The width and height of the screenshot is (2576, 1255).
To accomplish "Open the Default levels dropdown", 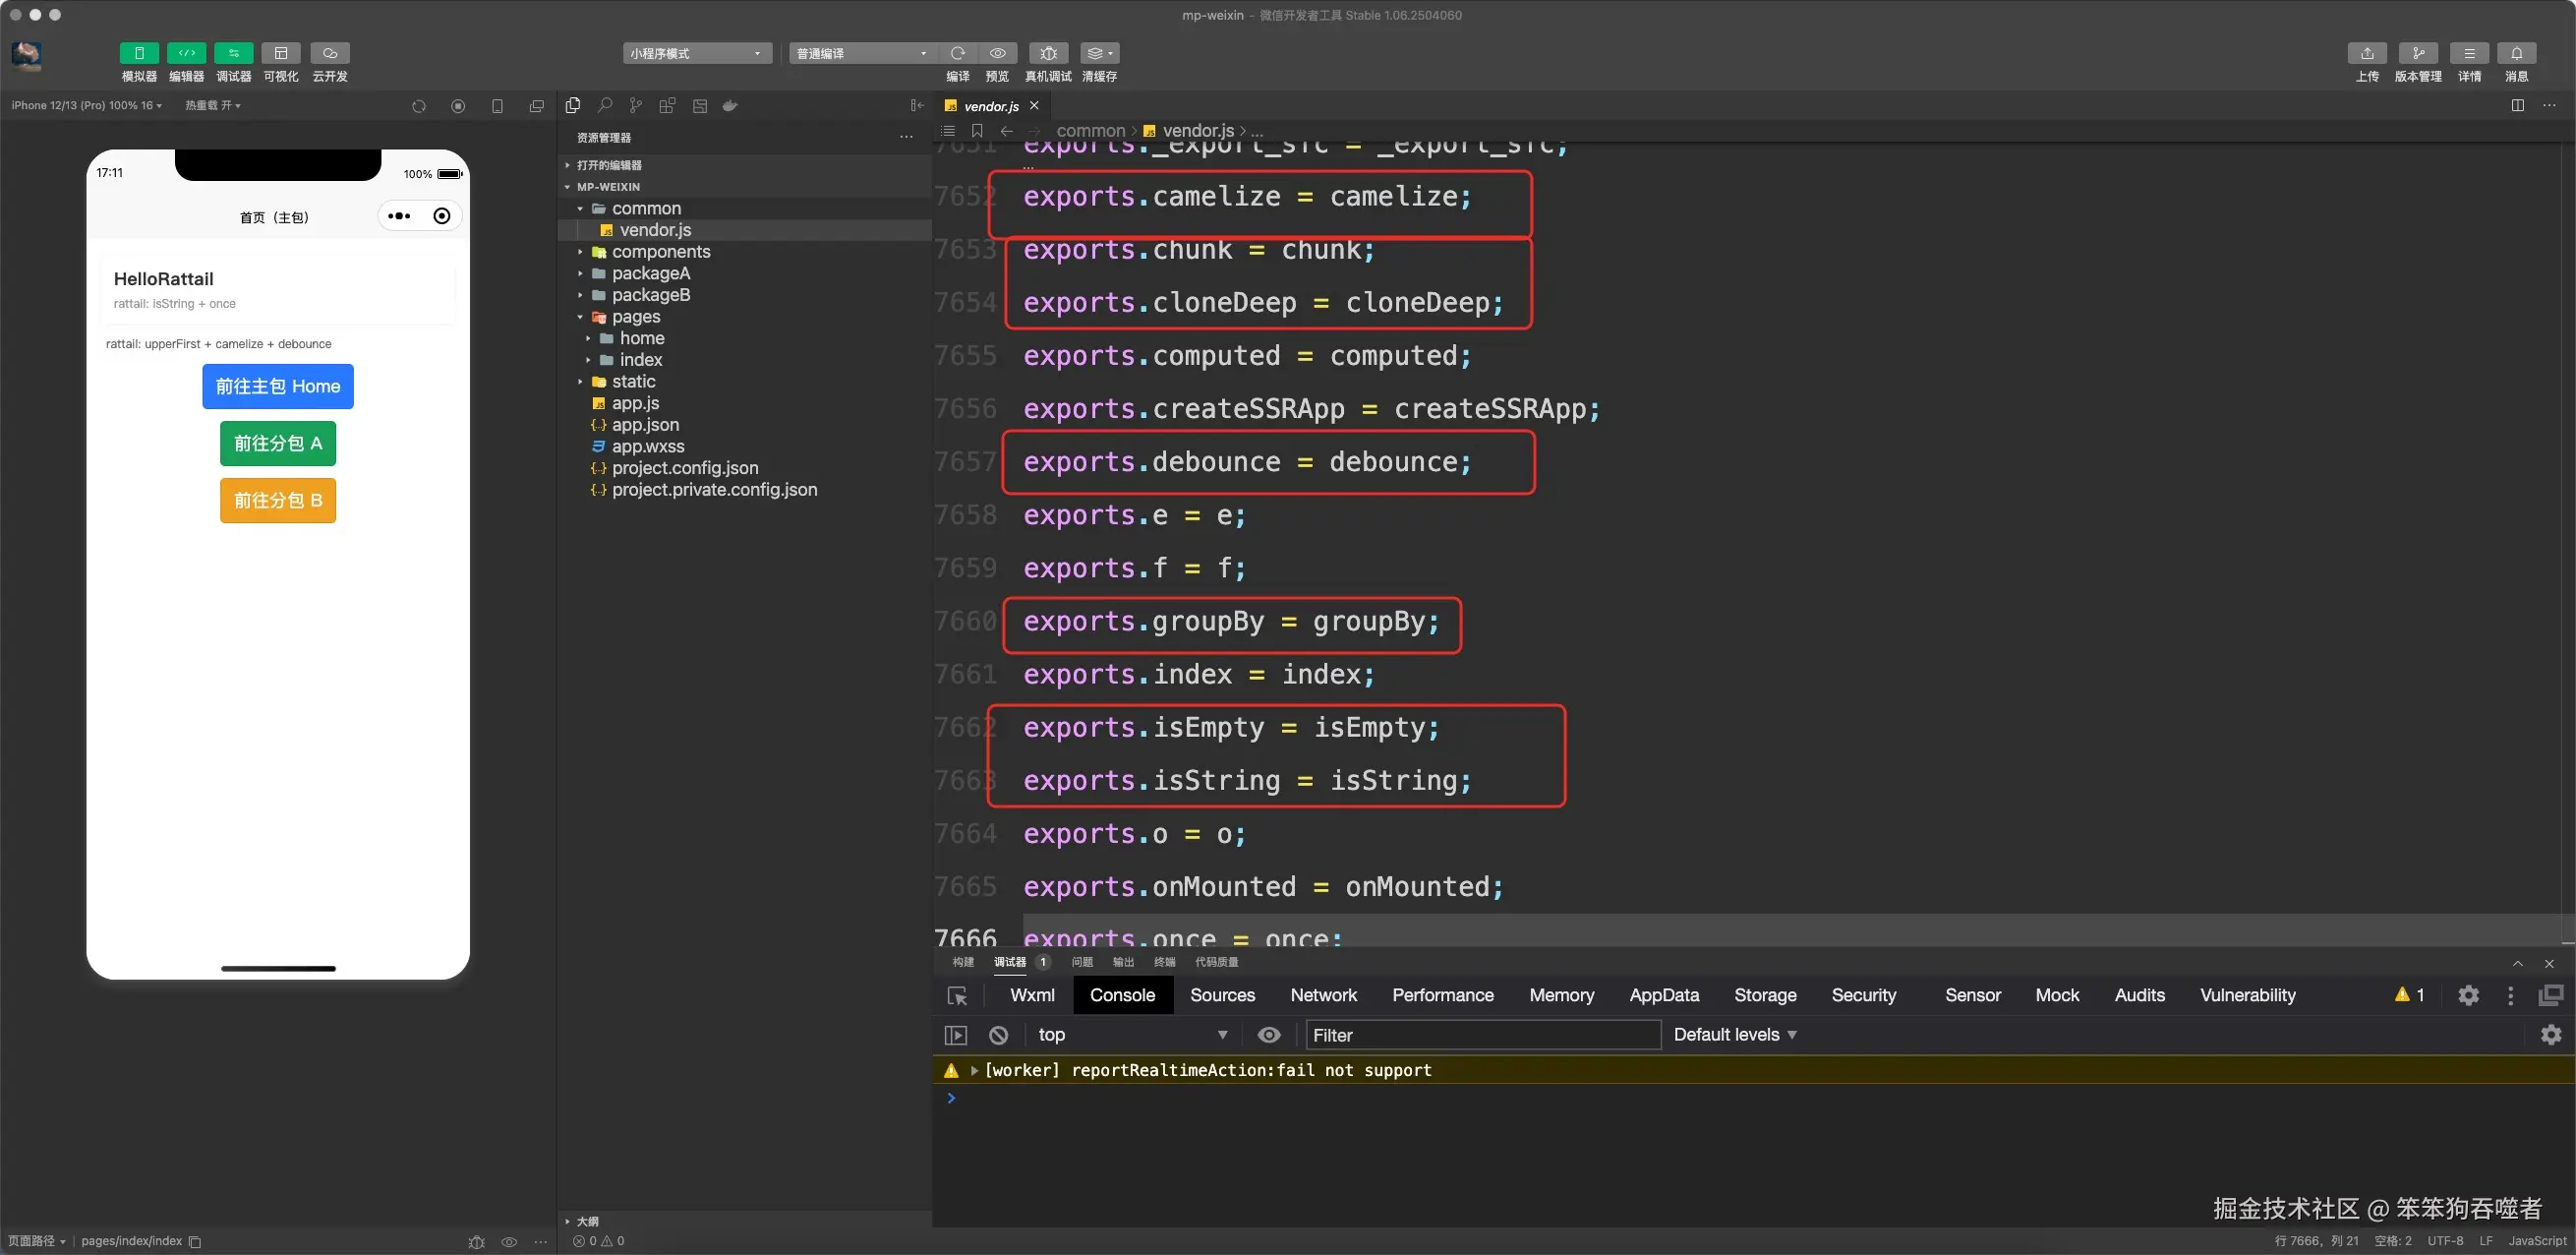I will pyautogui.click(x=1735, y=1035).
